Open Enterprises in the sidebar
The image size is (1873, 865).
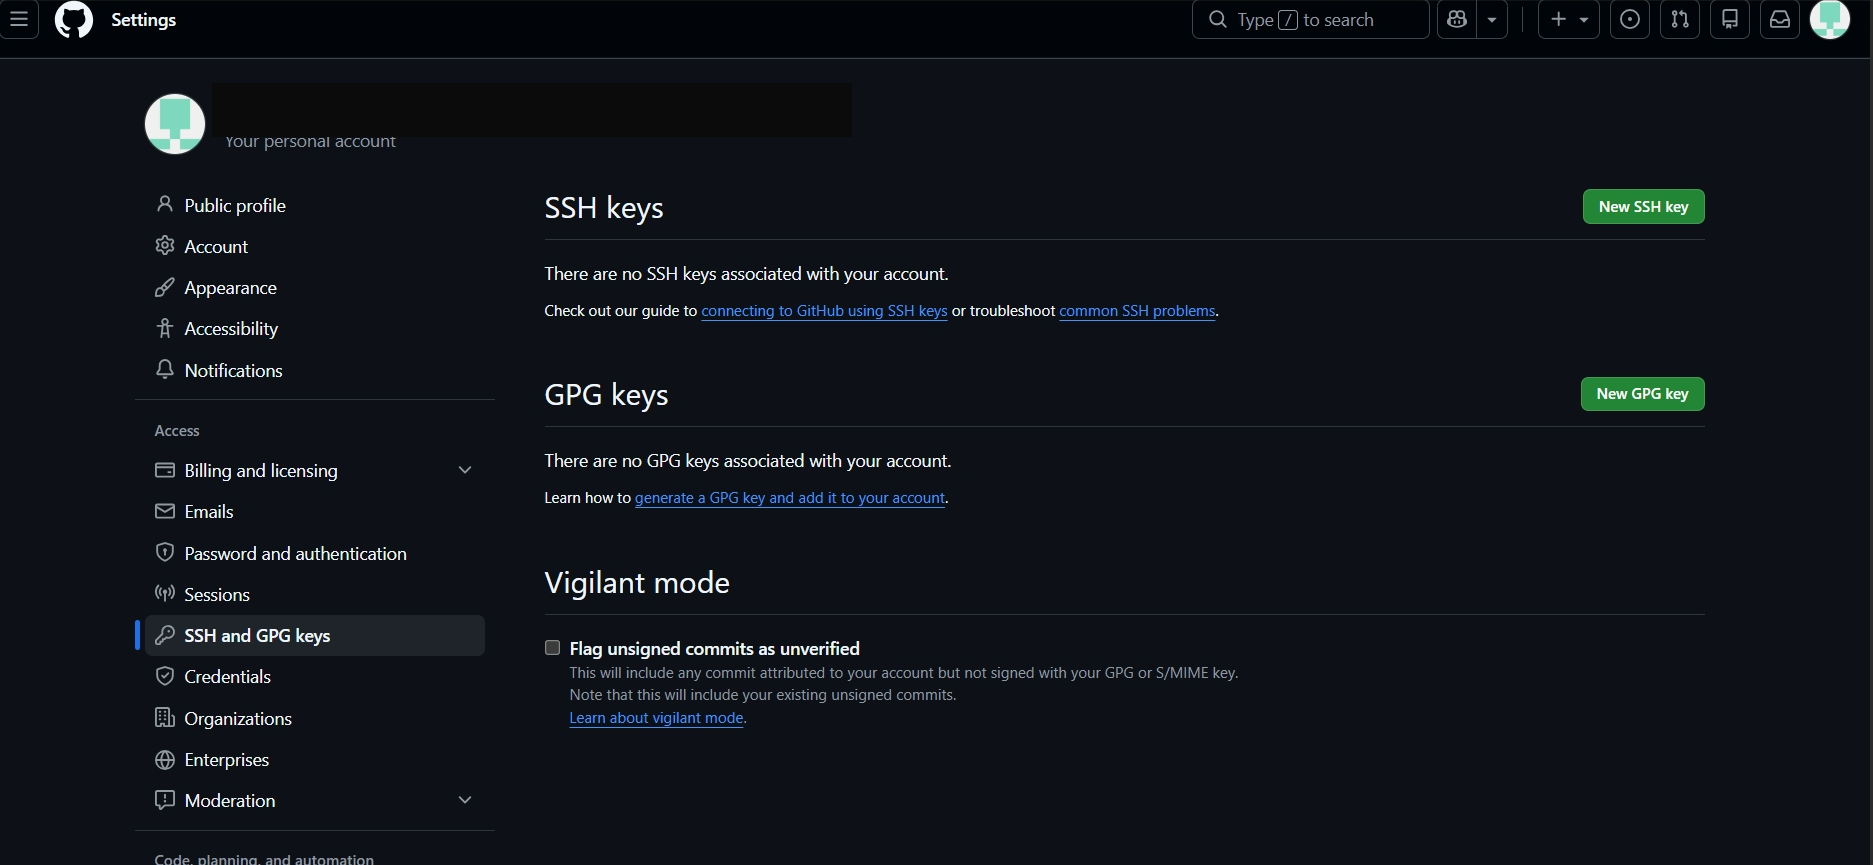click(x=315, y=760)
